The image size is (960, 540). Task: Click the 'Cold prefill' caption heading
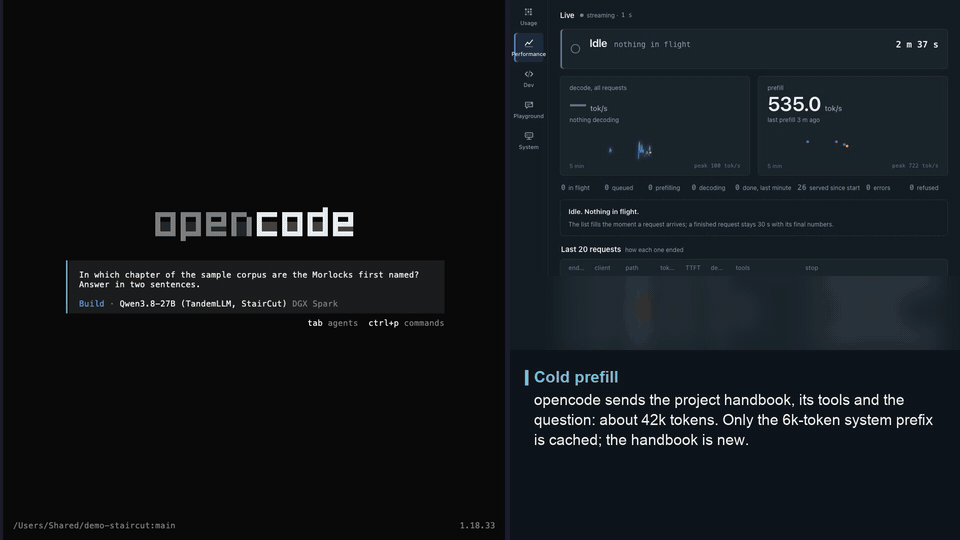click(x=576, y=377)
